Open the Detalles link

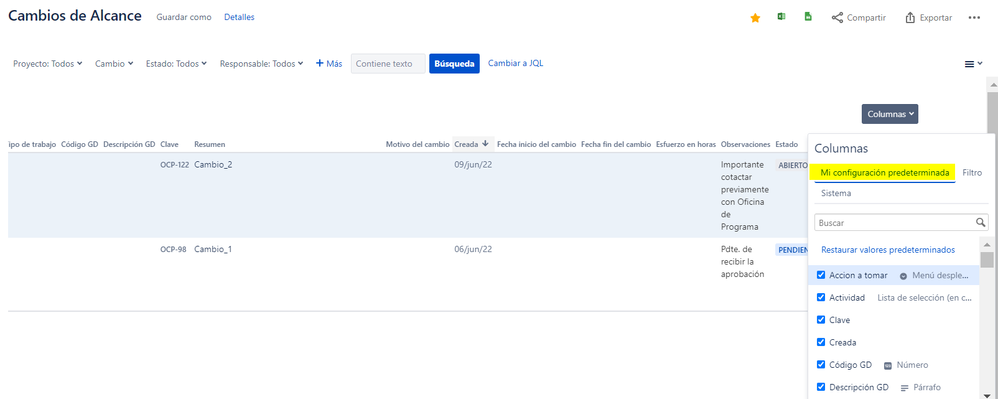tap(239, 17)
